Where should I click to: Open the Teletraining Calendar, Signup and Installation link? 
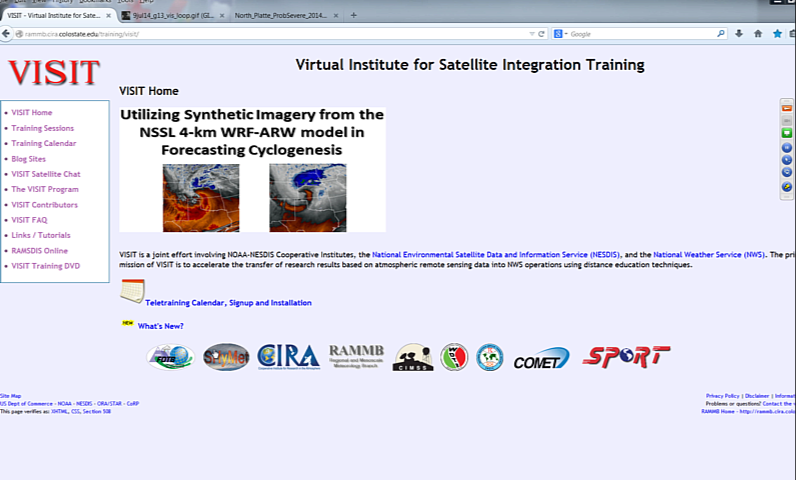click(x=228, y=302)
